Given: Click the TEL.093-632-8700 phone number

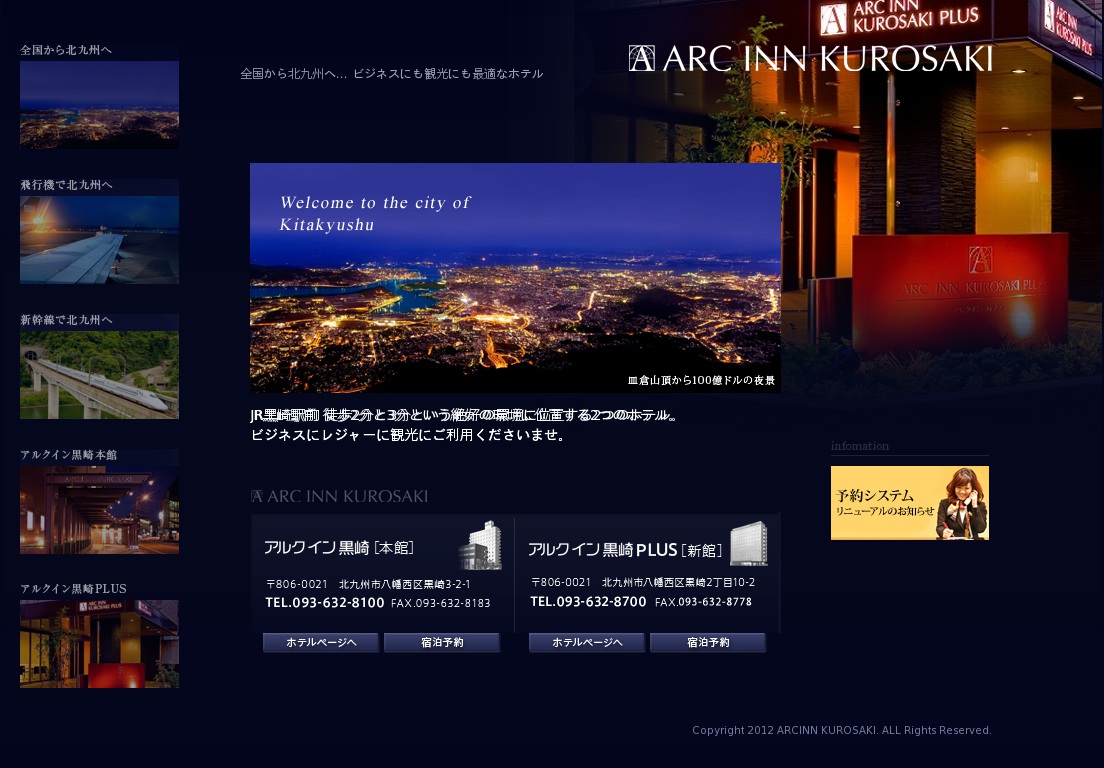Looking at the screenshot, I should (x=588, y=601).
